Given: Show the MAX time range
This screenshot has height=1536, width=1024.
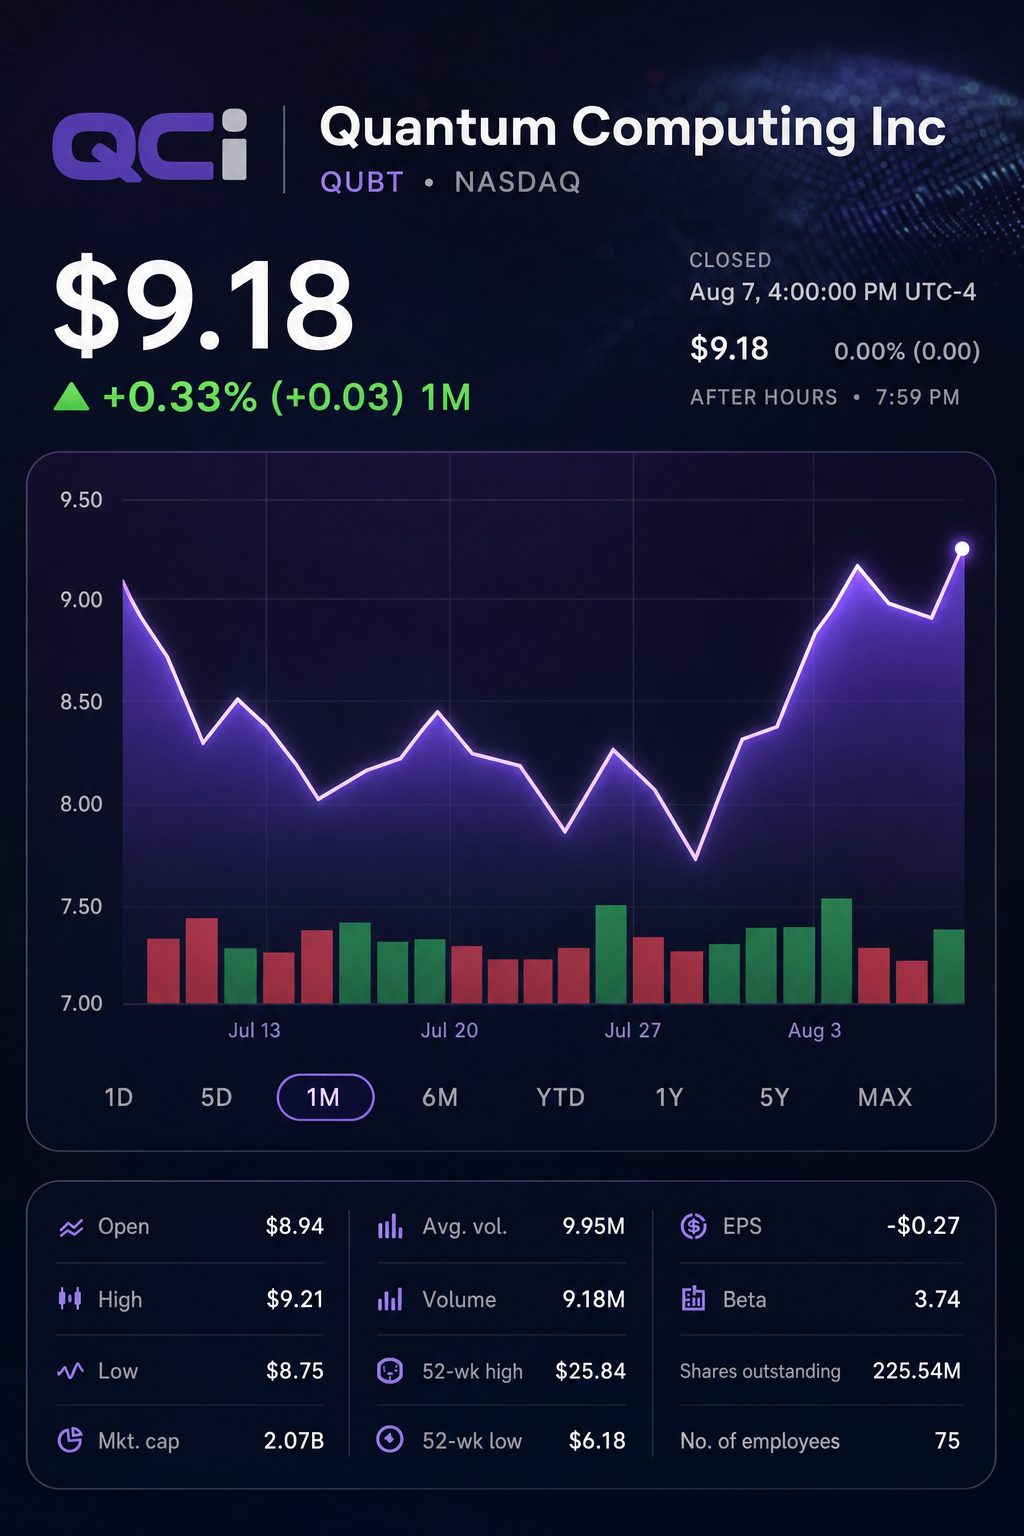Looking at the screenshot, I should (885, 1097).
